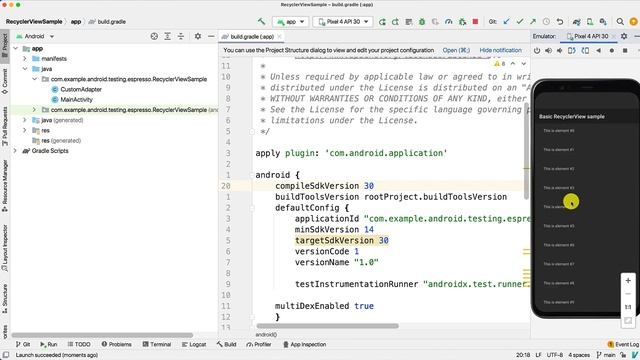
Task: Open the Profiler tool window
Action: [x=259, y=344]
